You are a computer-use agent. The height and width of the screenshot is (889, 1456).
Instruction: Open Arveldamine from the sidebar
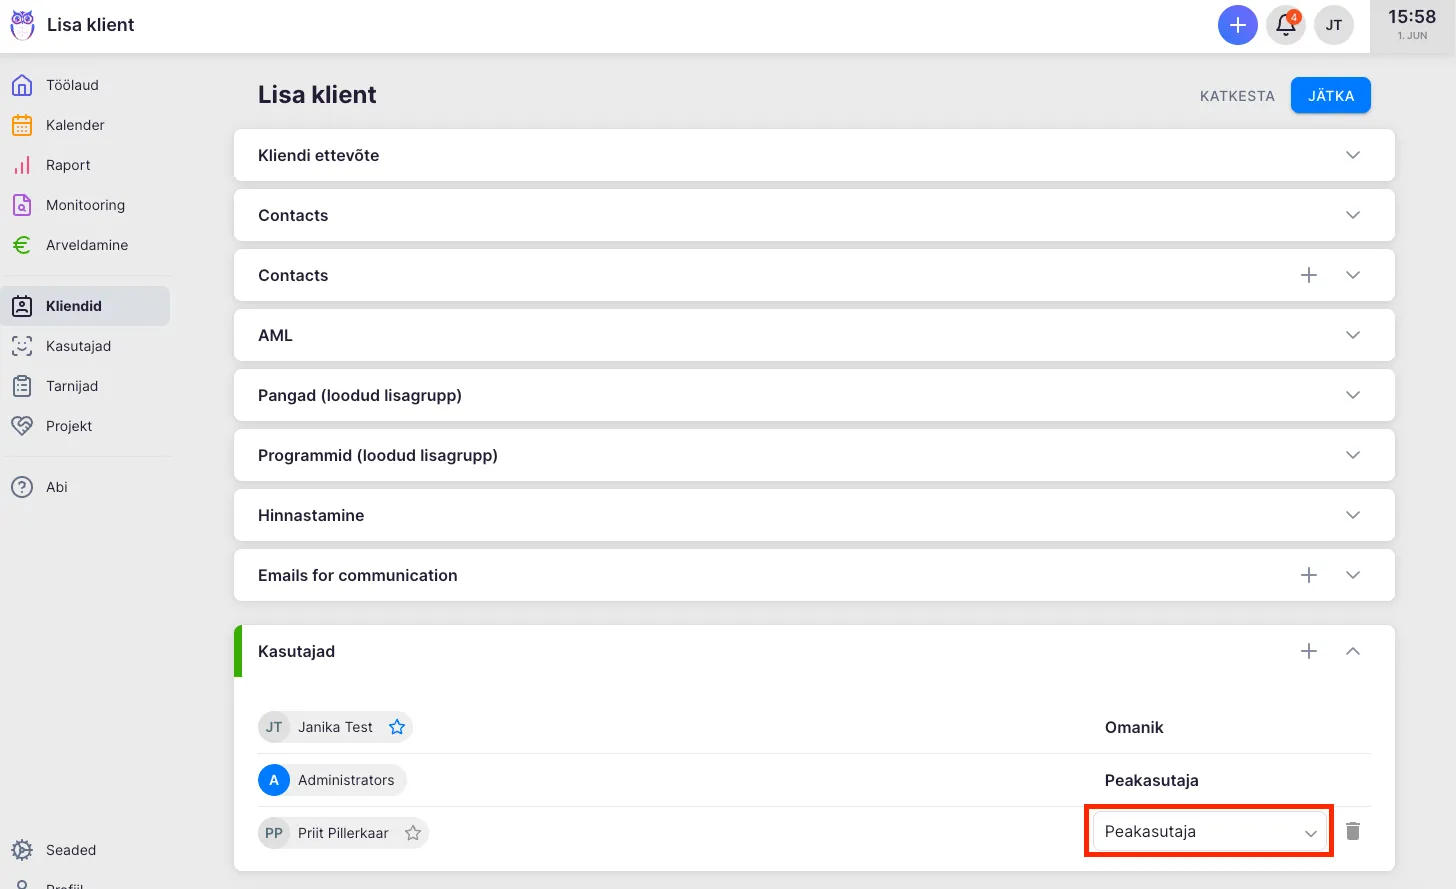click(x=86, y=245)
